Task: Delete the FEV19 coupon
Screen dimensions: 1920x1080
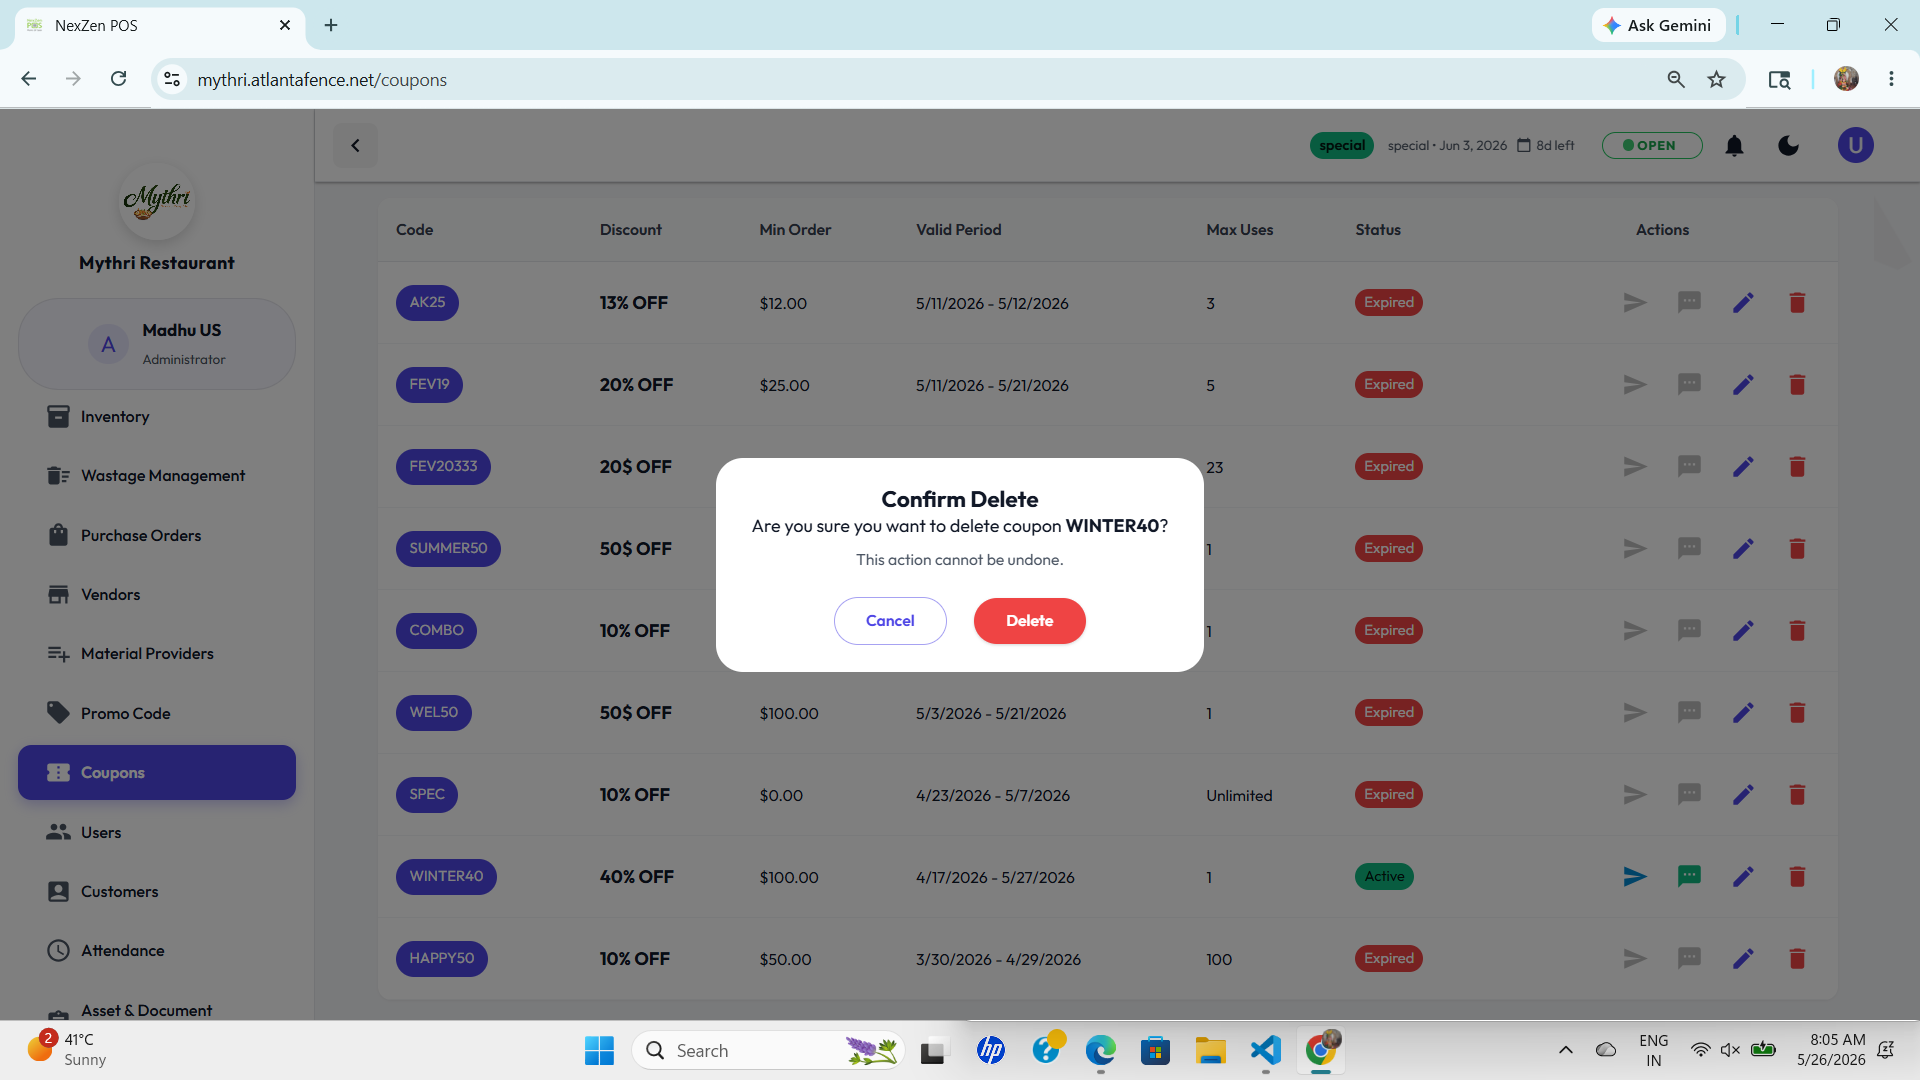Action: [1797, 385]
